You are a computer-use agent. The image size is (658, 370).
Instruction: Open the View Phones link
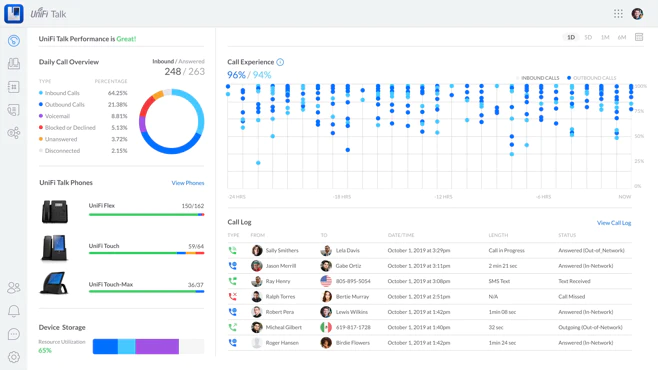(x=188, y=183)
